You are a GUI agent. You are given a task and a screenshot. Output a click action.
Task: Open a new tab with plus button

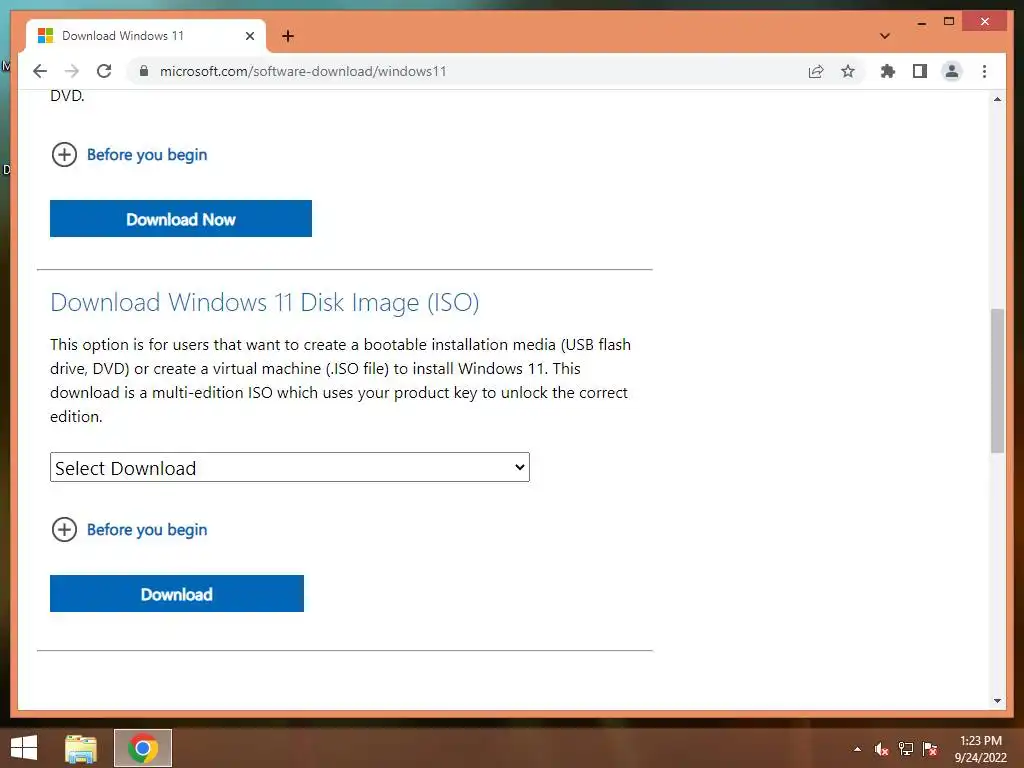[x=288, y=36]
